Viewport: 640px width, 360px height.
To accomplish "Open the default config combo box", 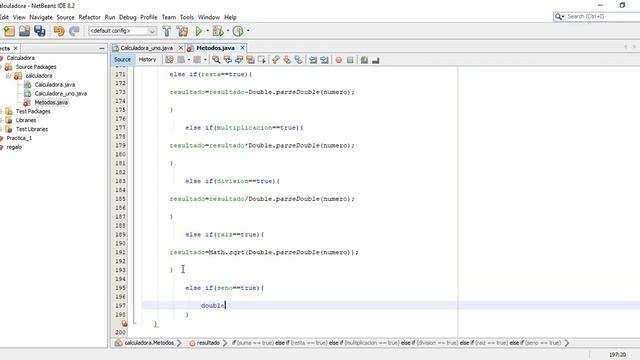I will tap(122, 31).
